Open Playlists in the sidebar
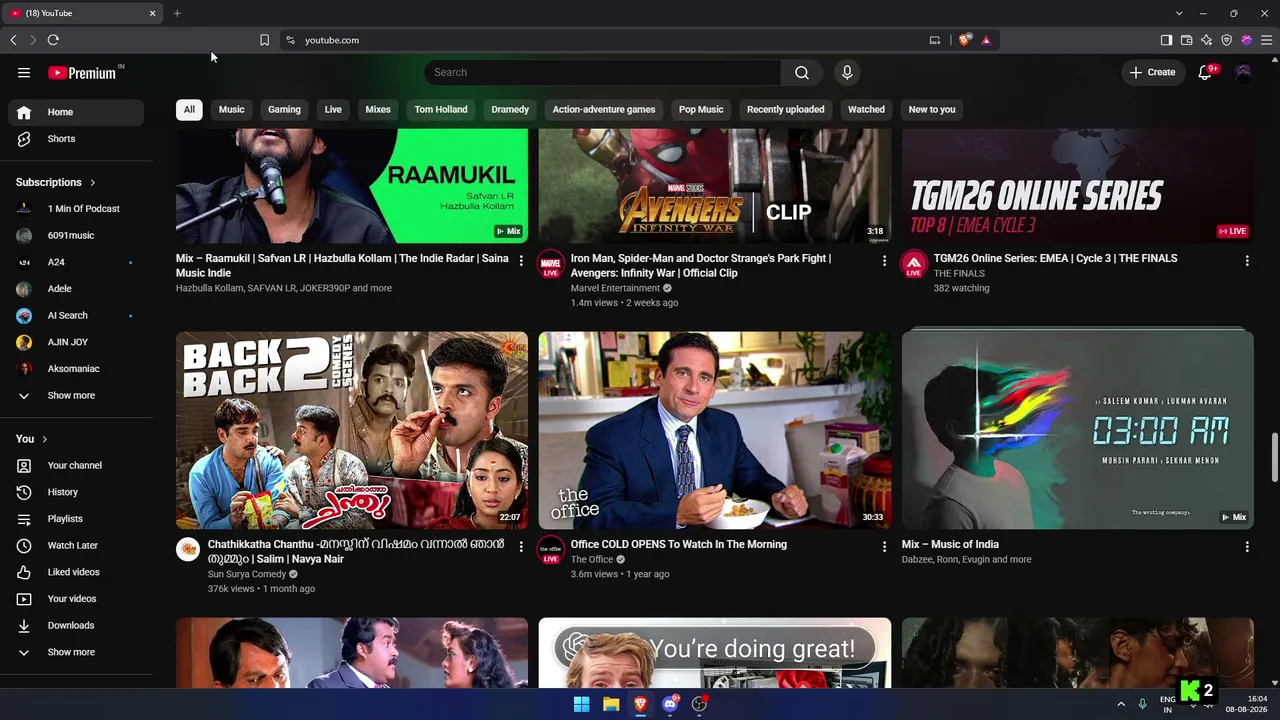Screen dimensions: 1280x720 76,519
